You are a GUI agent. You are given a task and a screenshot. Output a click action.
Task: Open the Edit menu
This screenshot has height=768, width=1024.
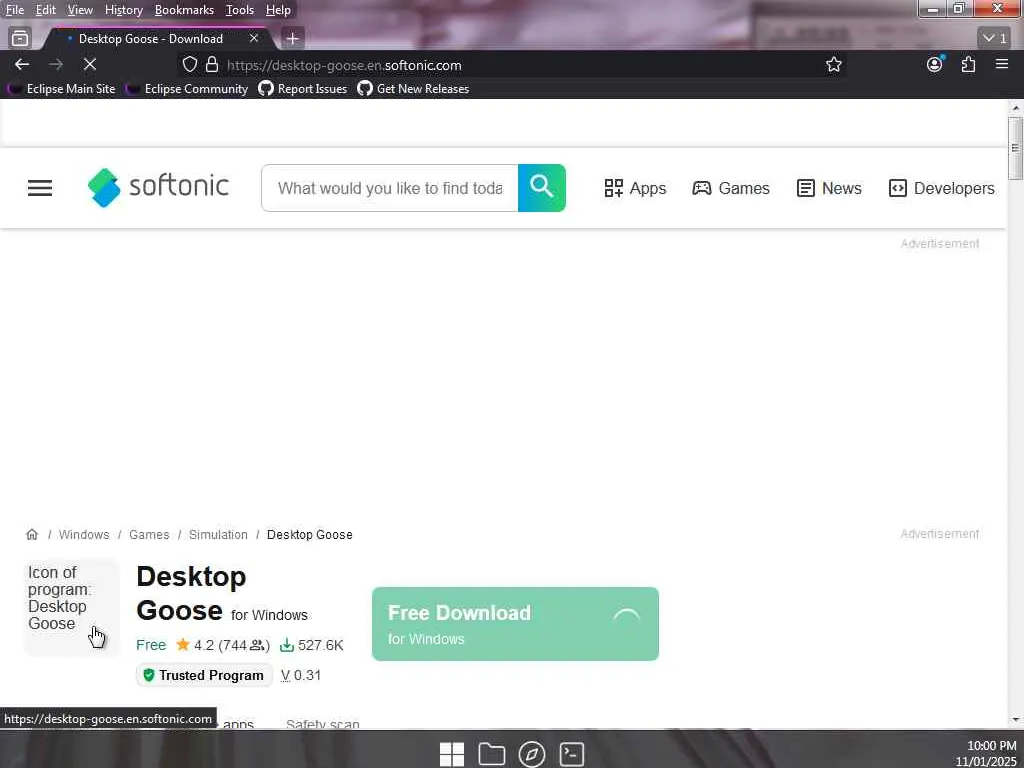(46, 10)
